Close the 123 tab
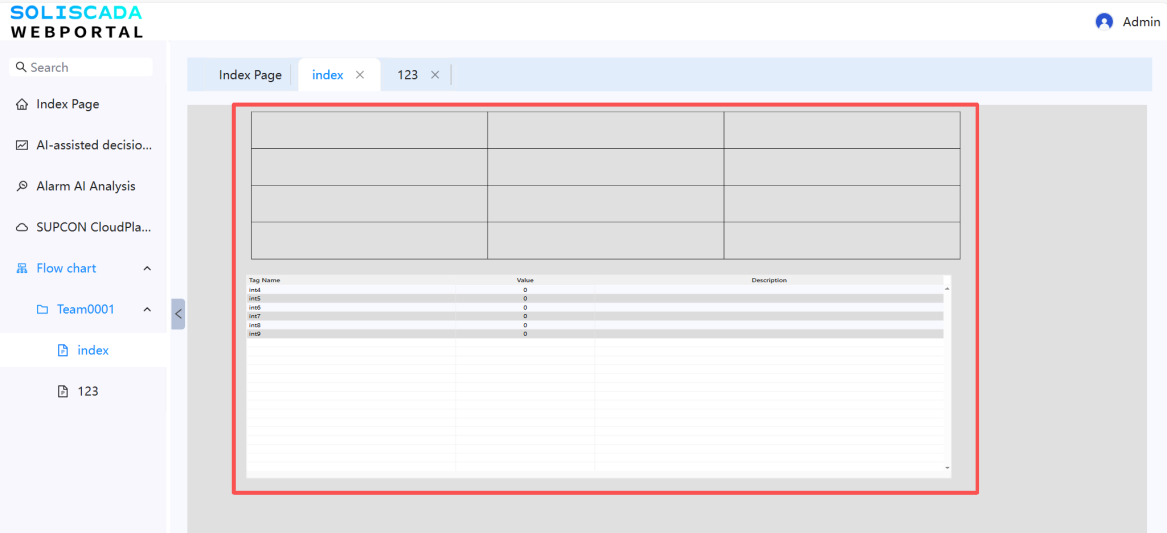 435,75
